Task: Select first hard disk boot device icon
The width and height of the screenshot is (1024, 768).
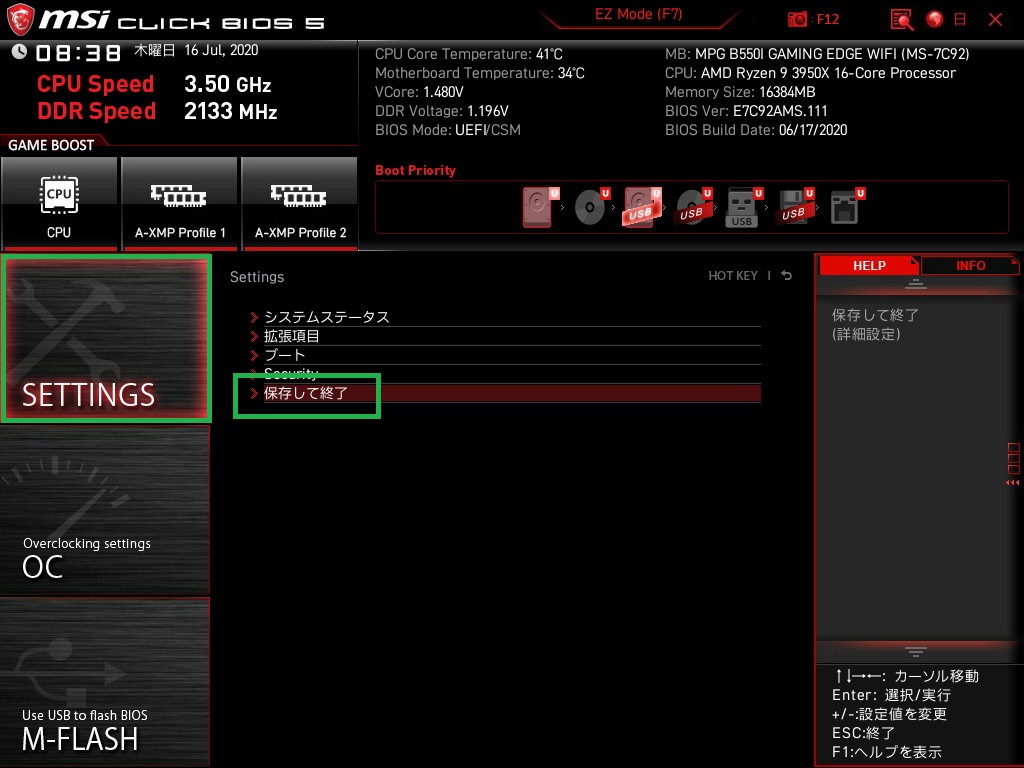Action: pyautogui.click(x=541, y=207)
